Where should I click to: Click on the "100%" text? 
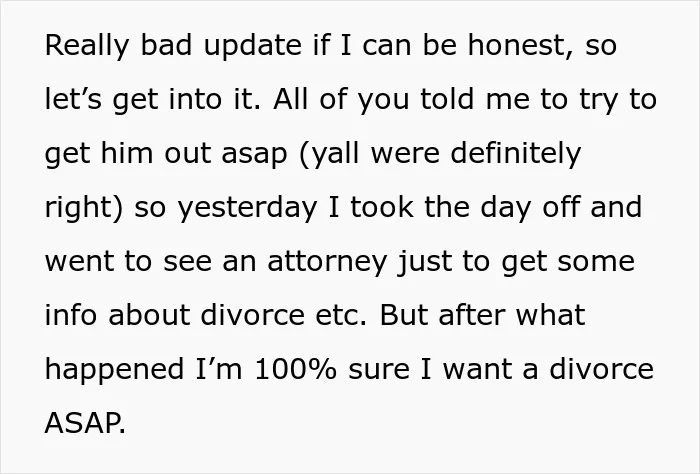295,370
